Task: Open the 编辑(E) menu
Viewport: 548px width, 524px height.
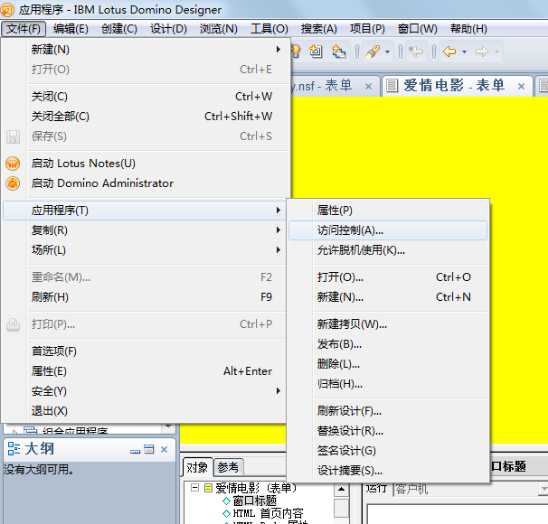Action: coord(71,28)
